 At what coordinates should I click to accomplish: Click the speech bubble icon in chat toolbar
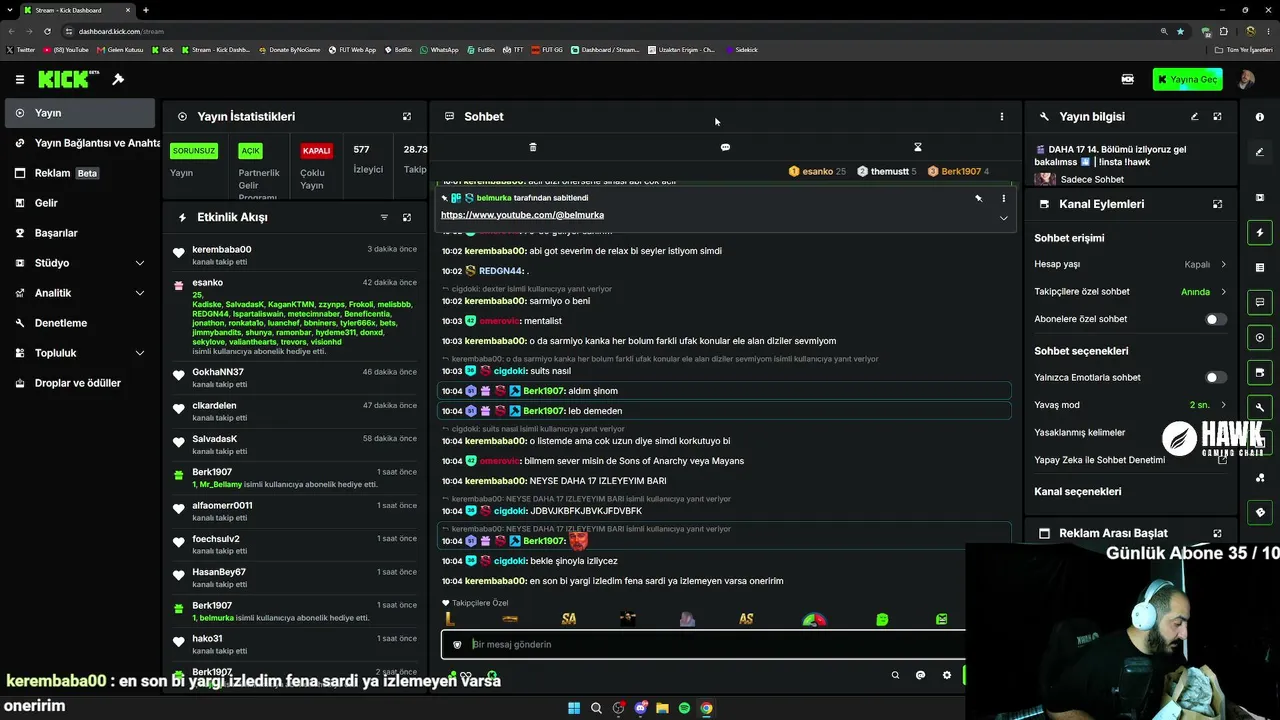[x=725, y=147]
